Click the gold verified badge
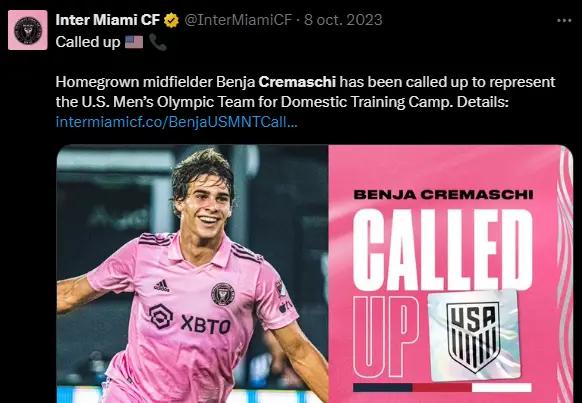Screen dimensions: 582x403 click(x=171, y=20)
